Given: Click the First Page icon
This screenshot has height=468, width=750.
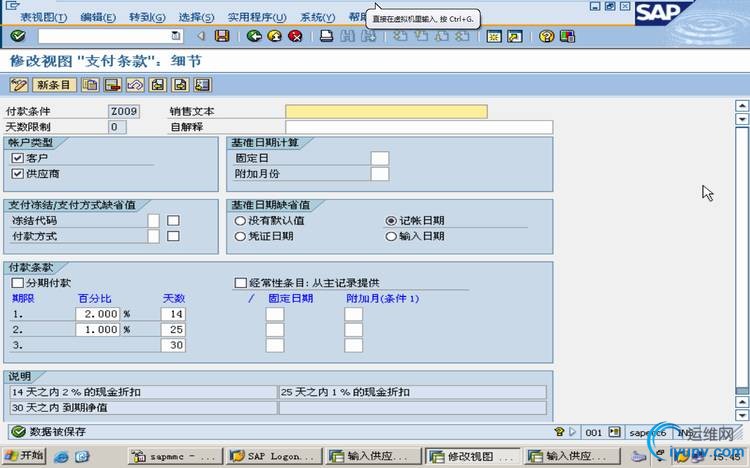Looking at the screenshot, I should tap(399, 36).
